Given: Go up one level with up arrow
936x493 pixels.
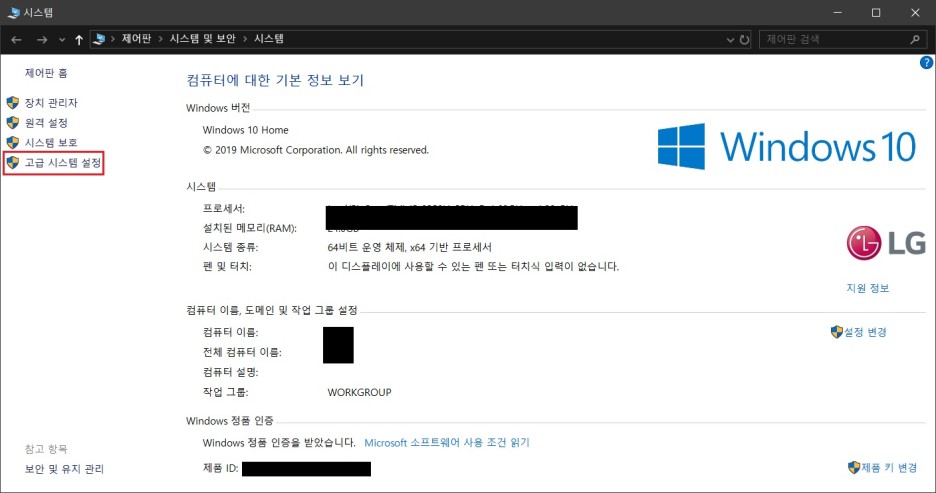Looking at the screenshot, I should tap(79, 39).
